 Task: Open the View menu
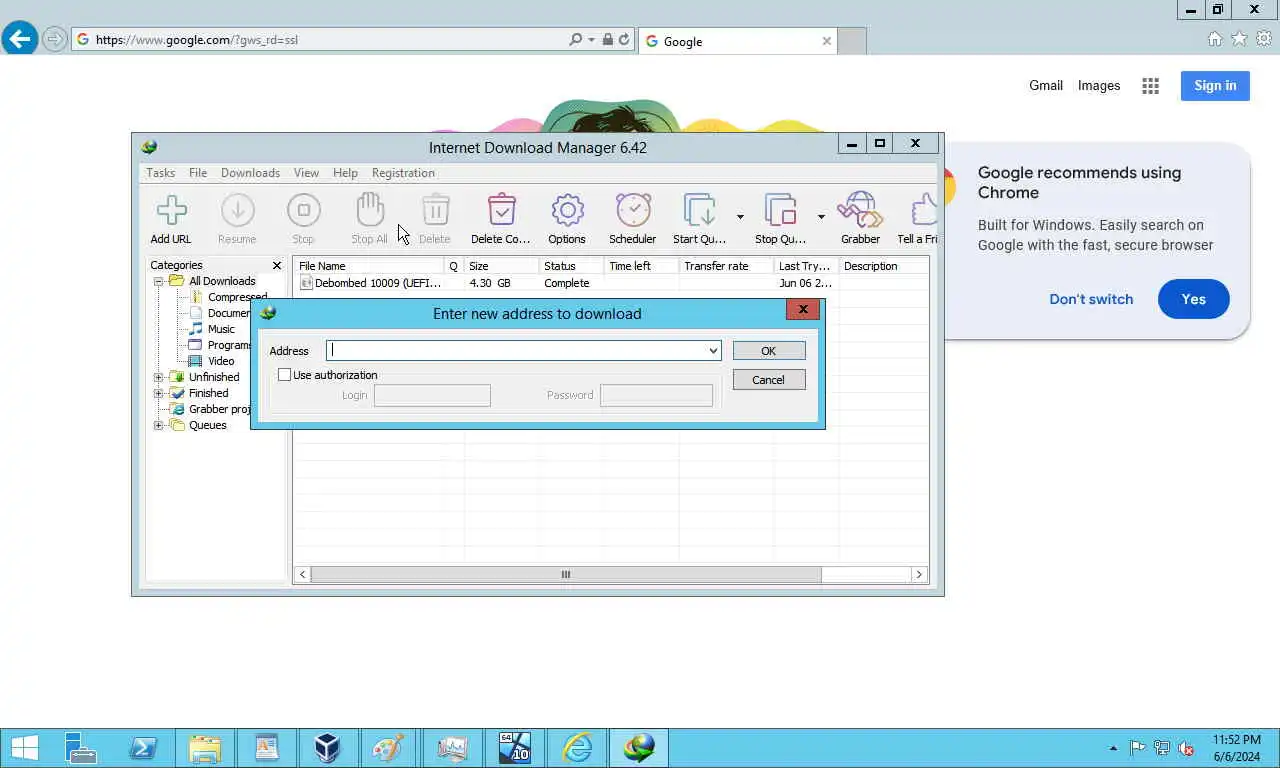306,173
